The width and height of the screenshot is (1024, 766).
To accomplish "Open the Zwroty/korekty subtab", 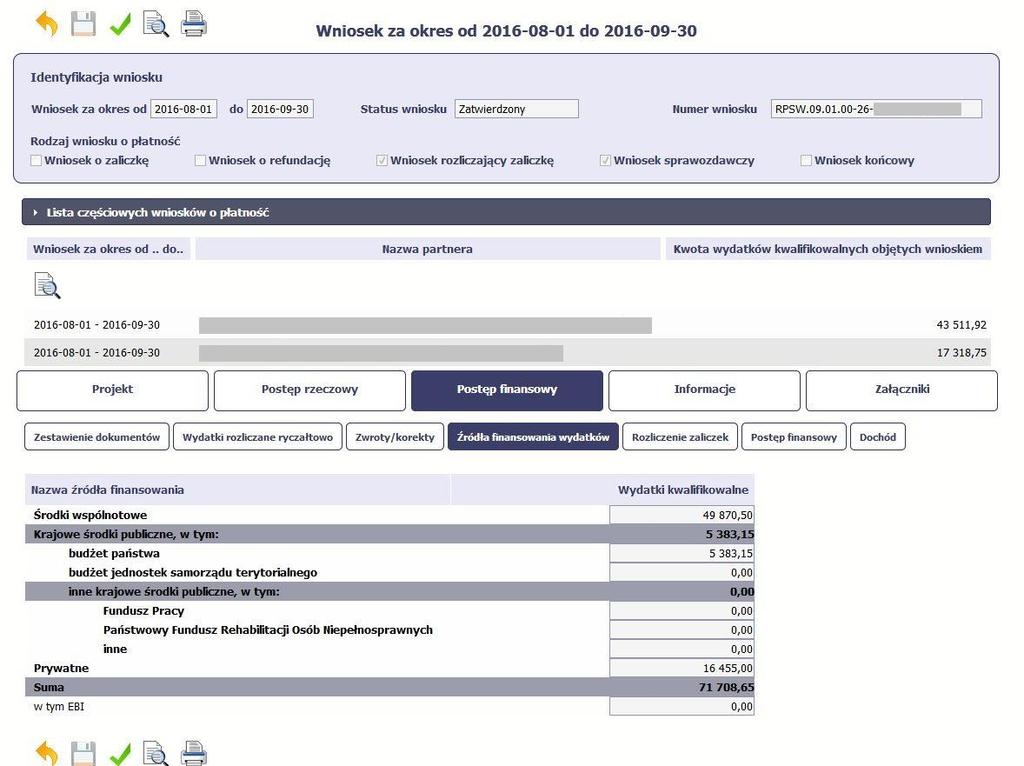I will click(x=395, y=438).
